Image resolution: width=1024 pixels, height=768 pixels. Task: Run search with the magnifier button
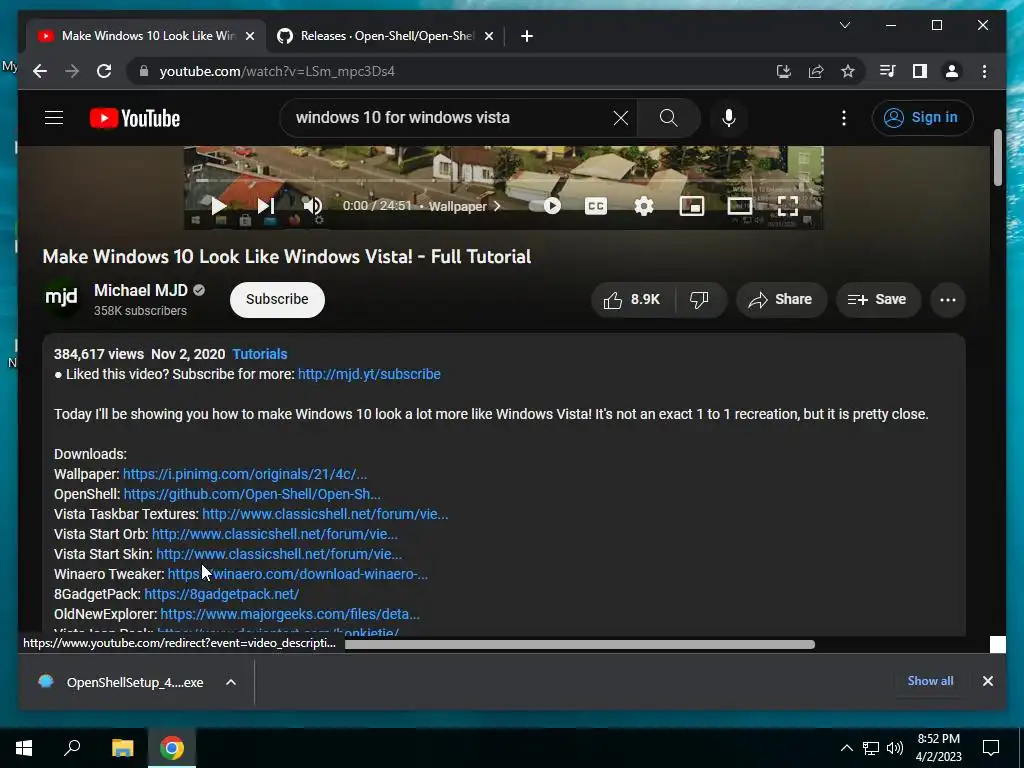tap(668, 118)
